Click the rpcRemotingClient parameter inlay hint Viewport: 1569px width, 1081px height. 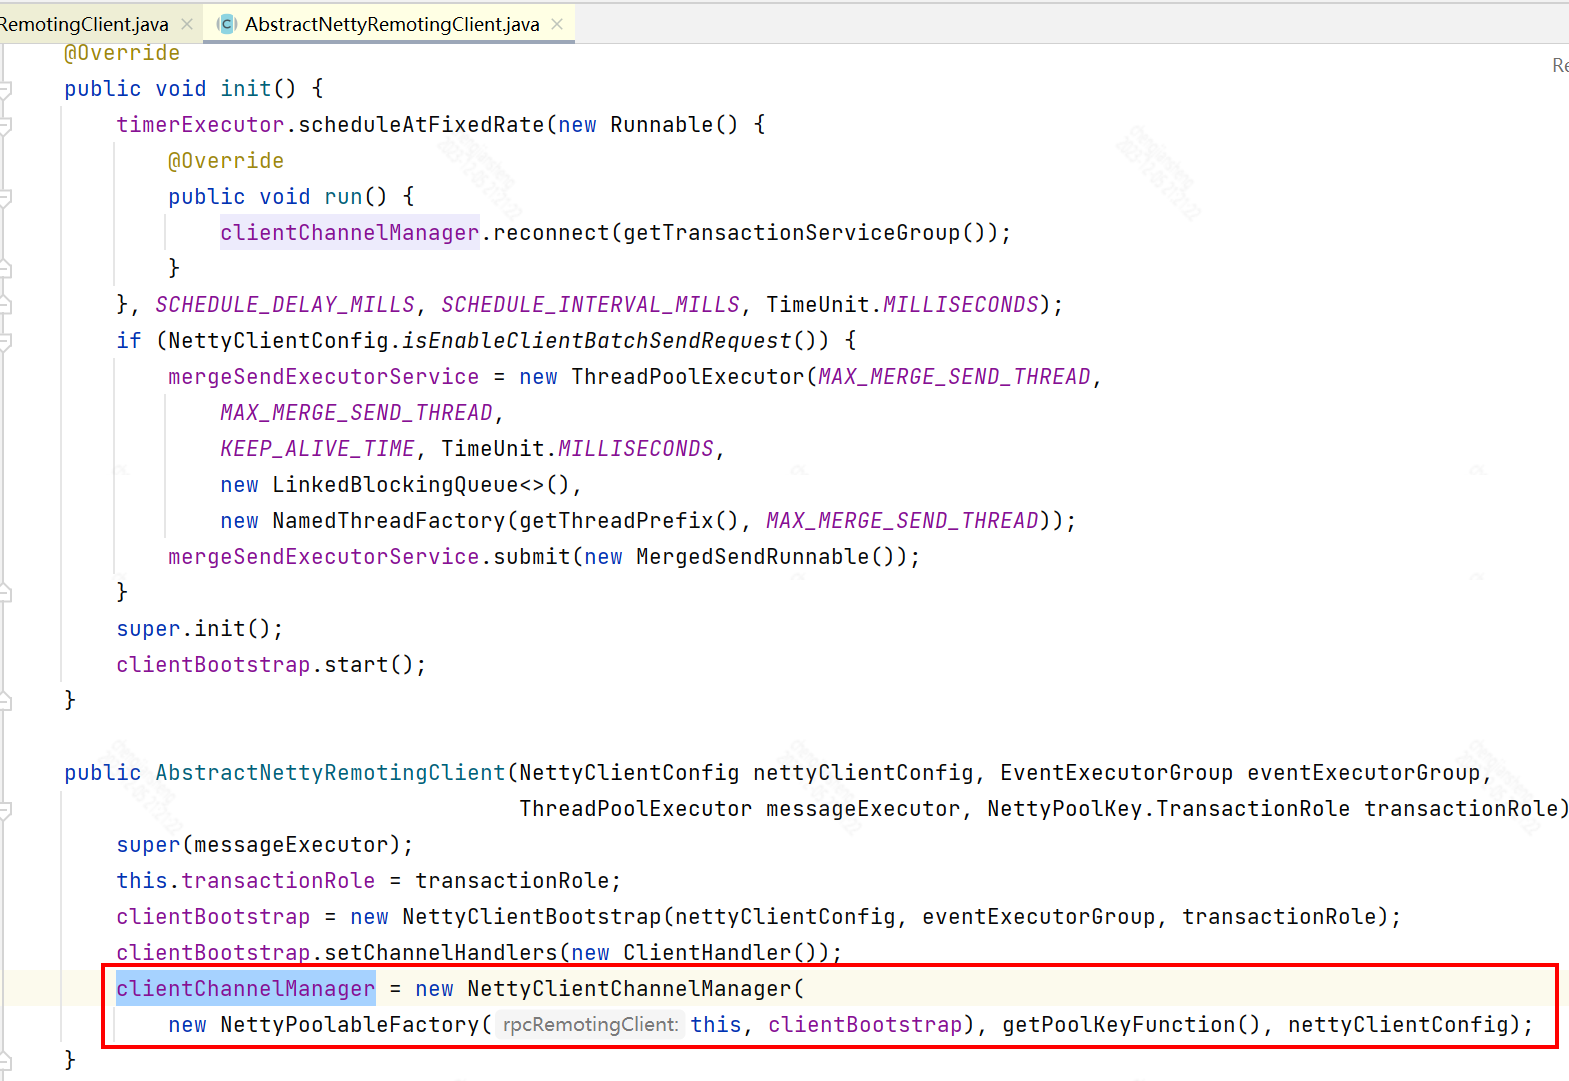tap(590, 1024)
